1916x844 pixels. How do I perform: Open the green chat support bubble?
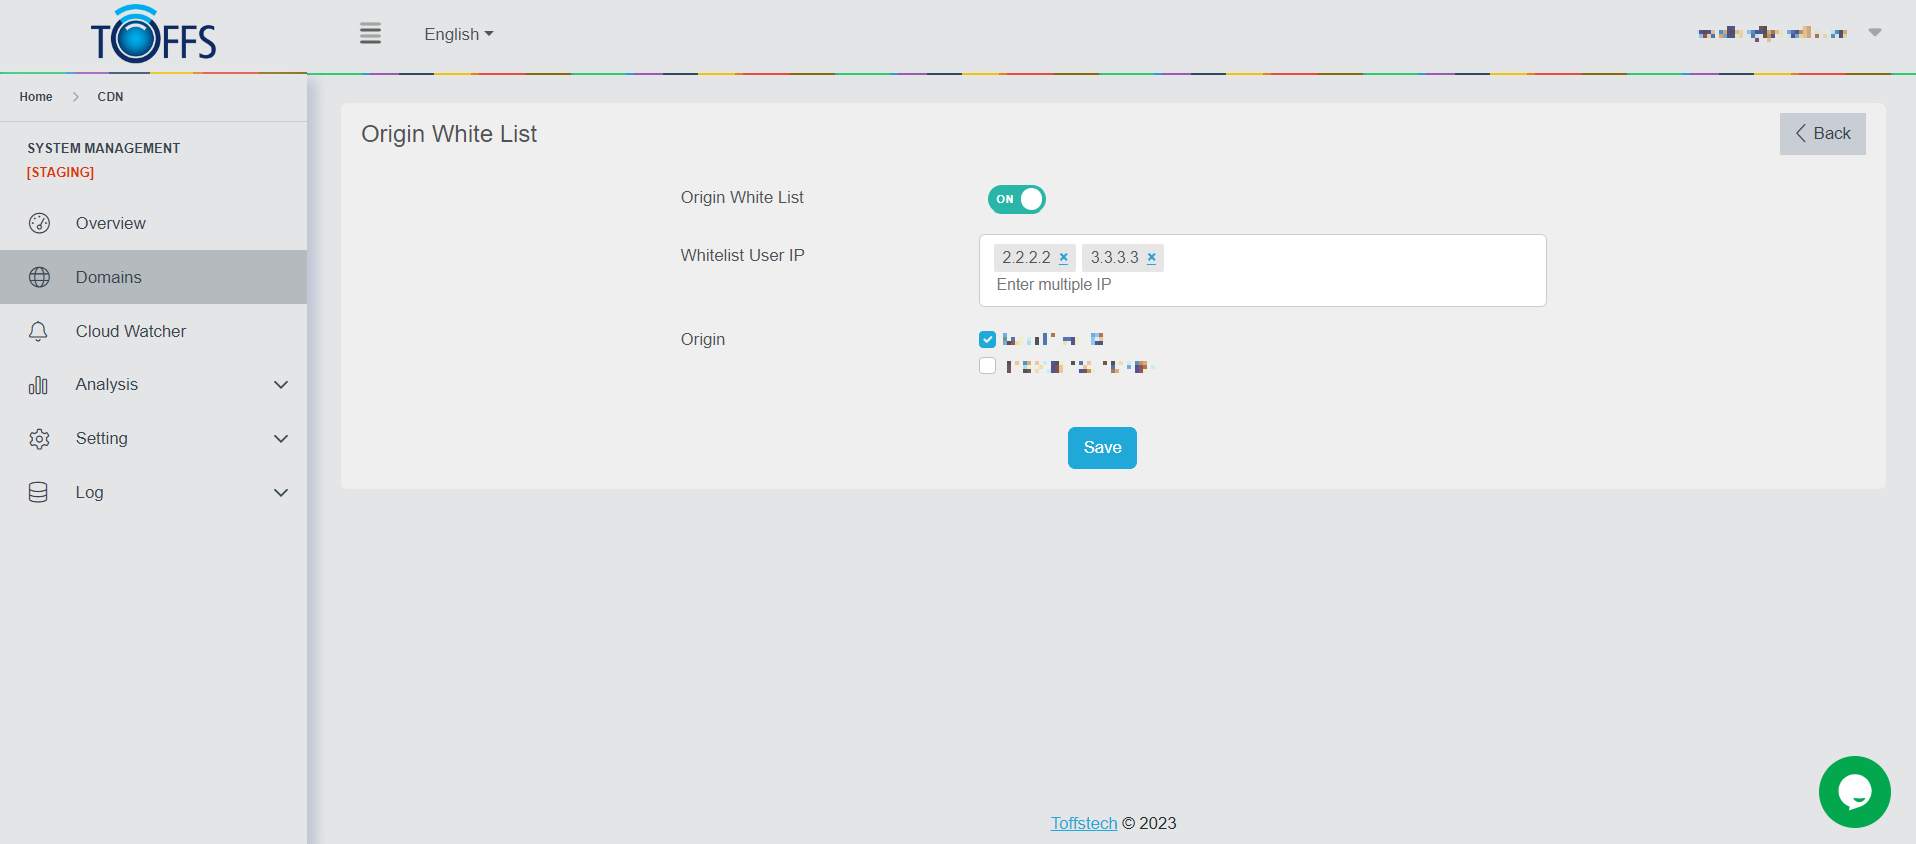[1854, 792]
